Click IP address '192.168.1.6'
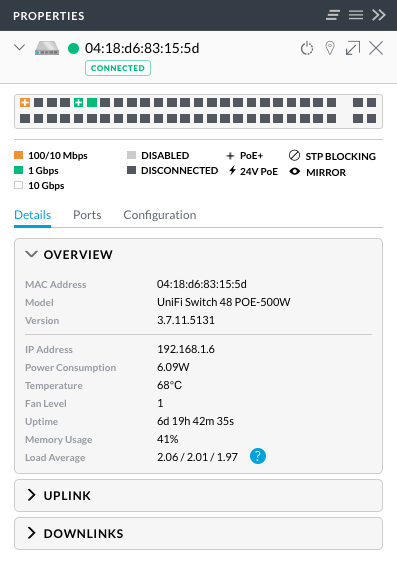The width and height of the screenshot is (397, 563). tap(186, 349)
